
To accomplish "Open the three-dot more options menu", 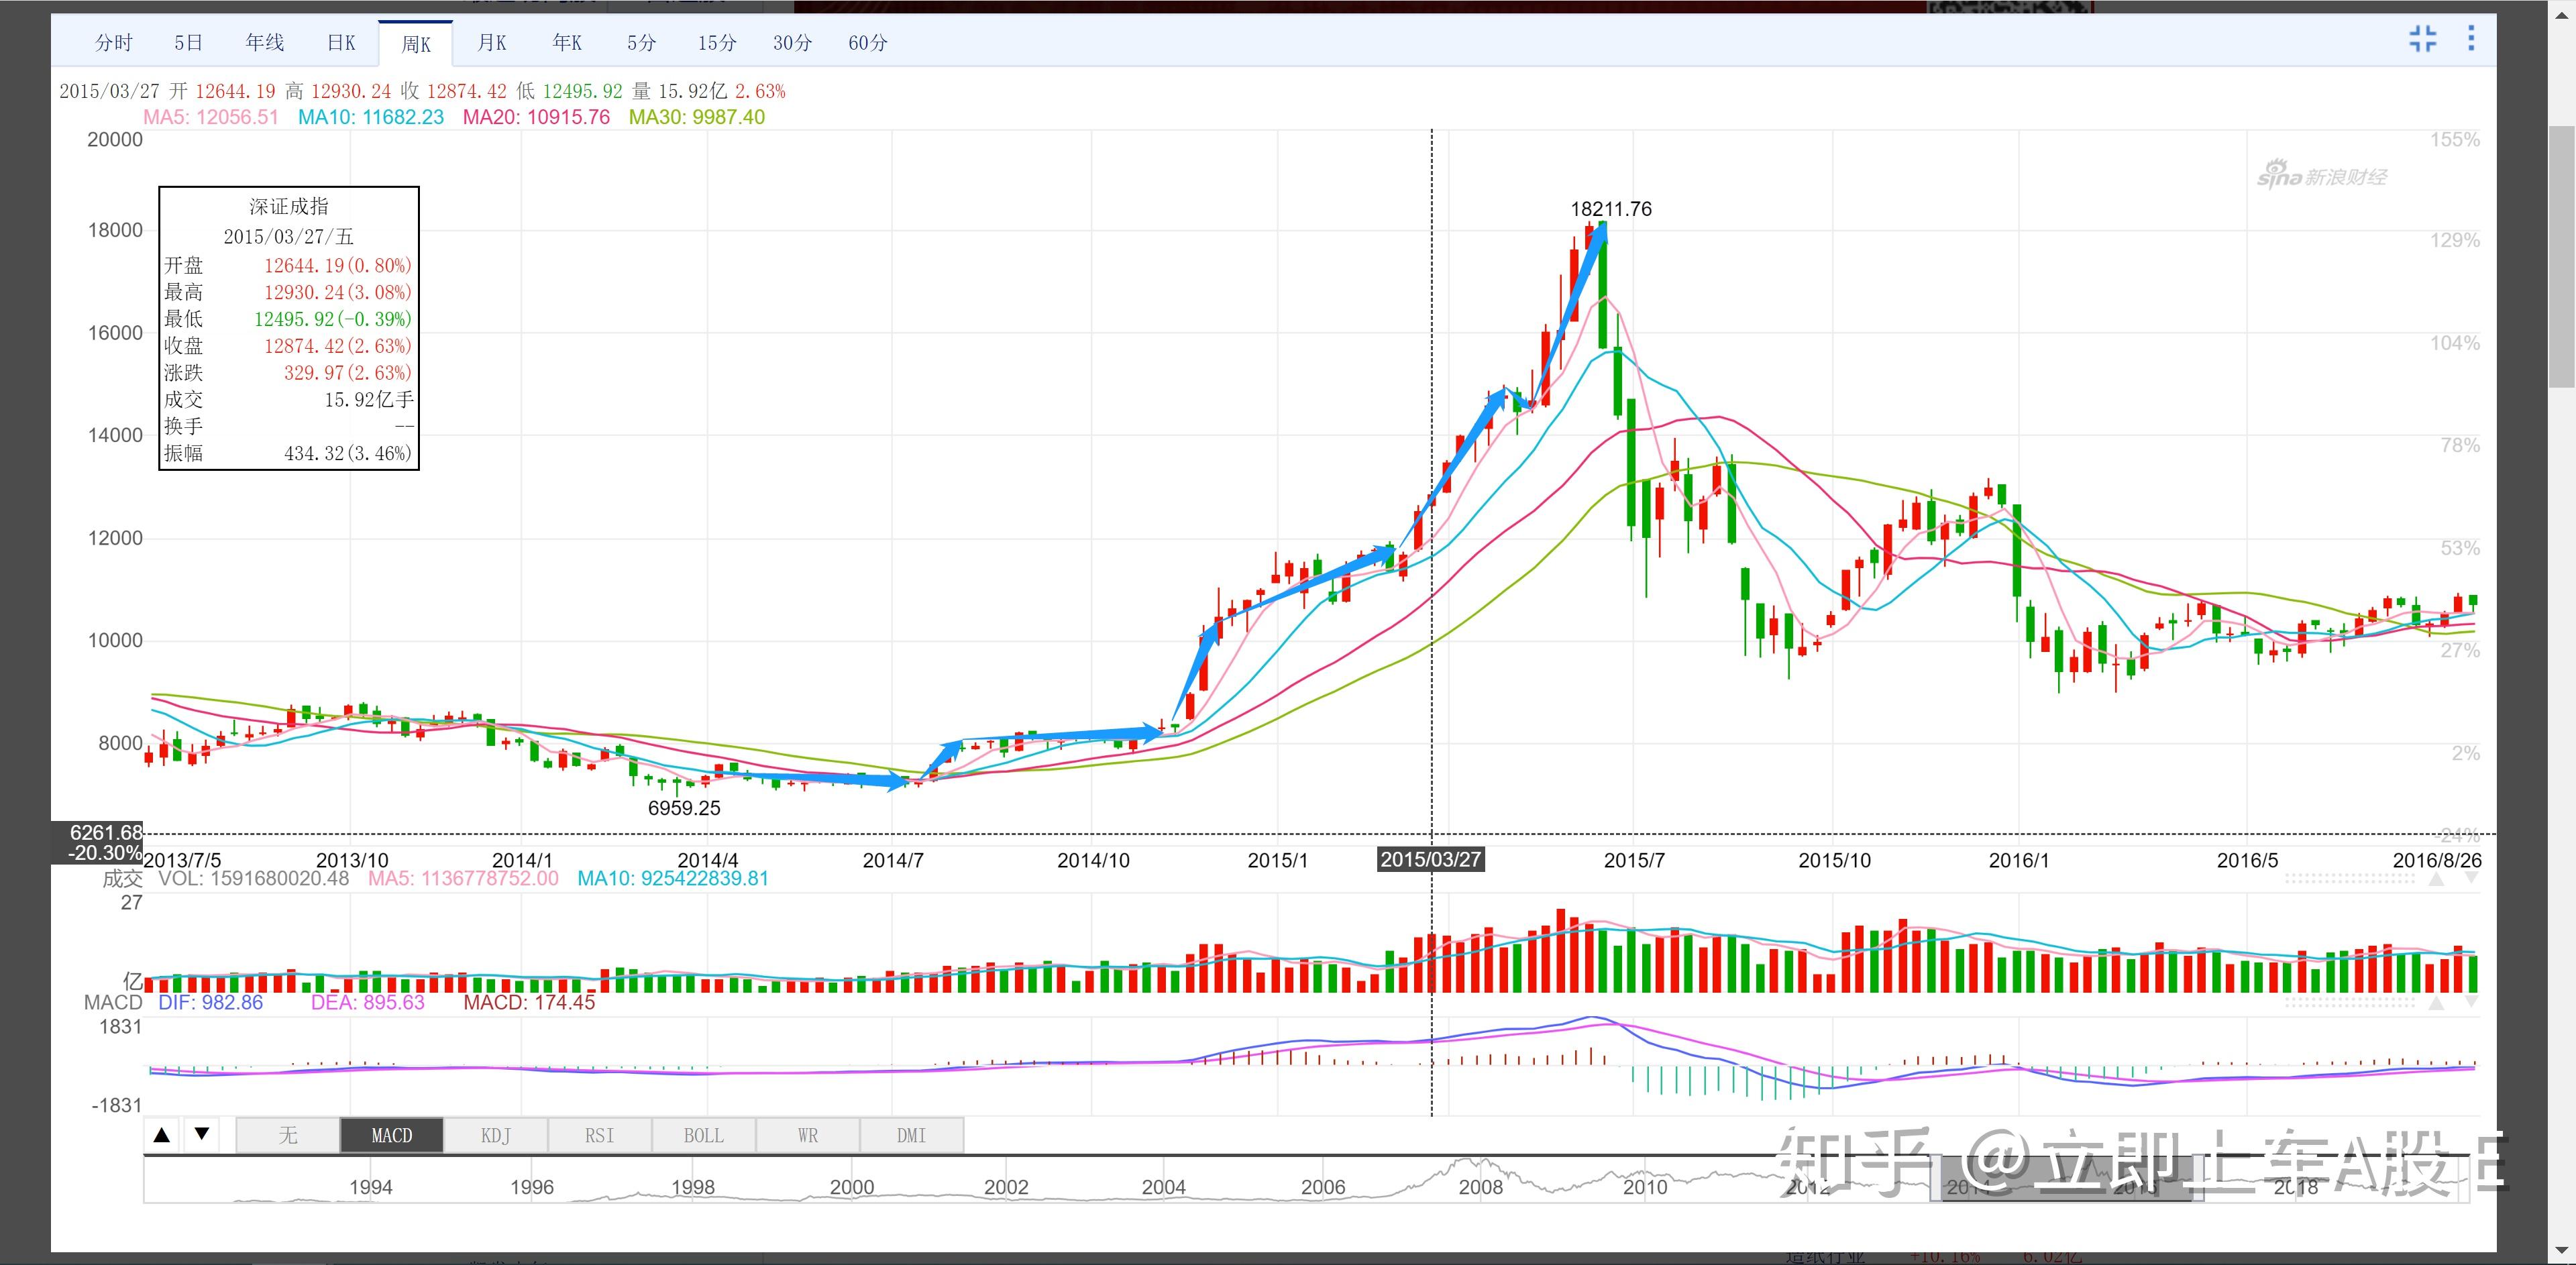I will (2471, 39).
